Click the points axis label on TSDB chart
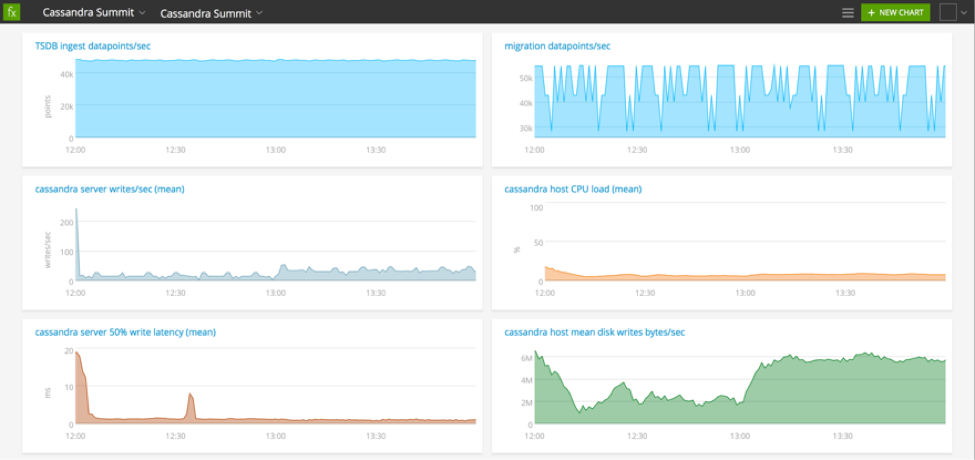 pos(47,107)
